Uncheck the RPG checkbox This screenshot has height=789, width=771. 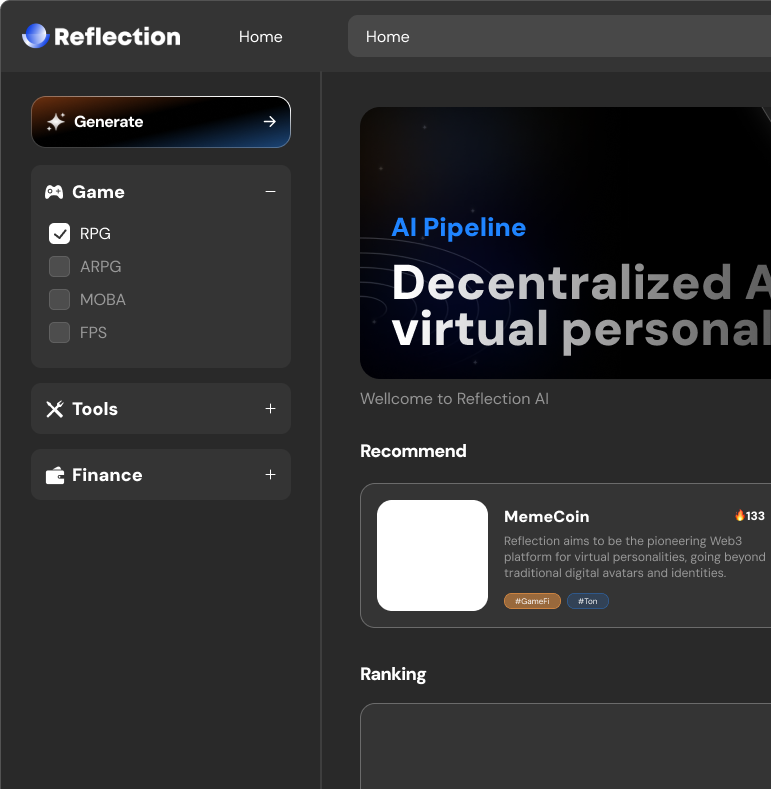pos(59,233)
